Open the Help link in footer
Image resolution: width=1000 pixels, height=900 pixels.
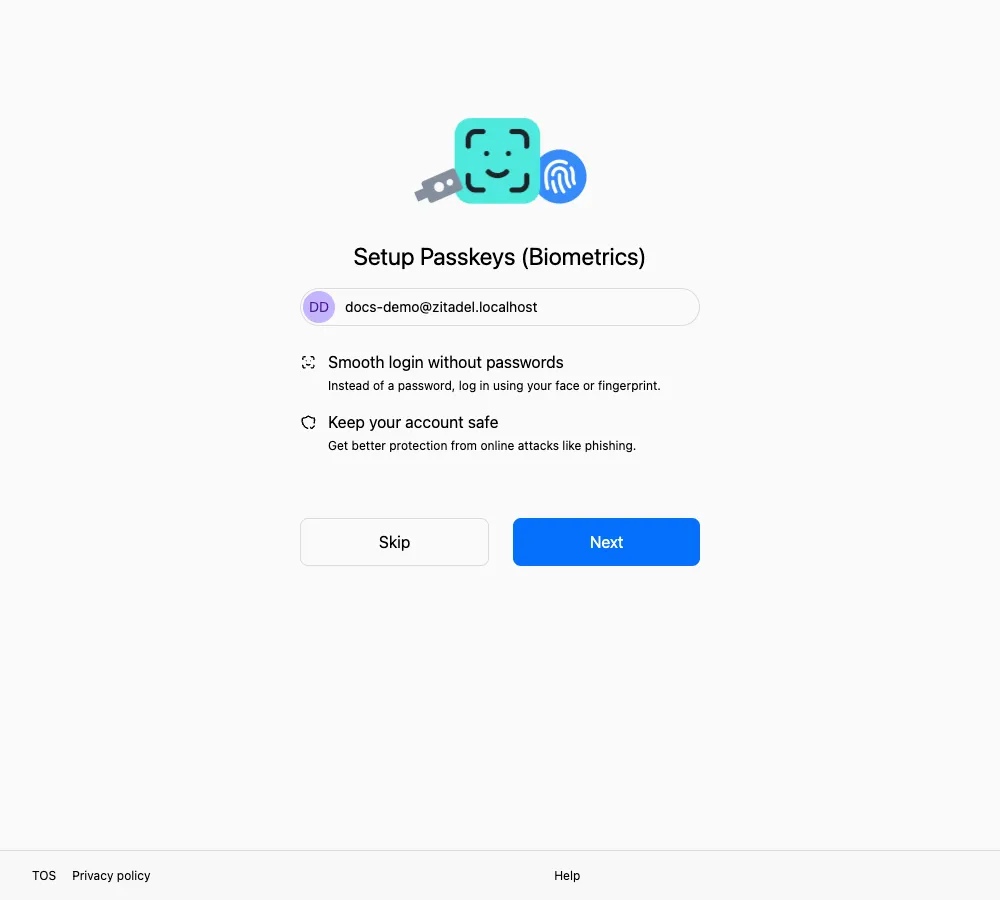coord(567,875)
